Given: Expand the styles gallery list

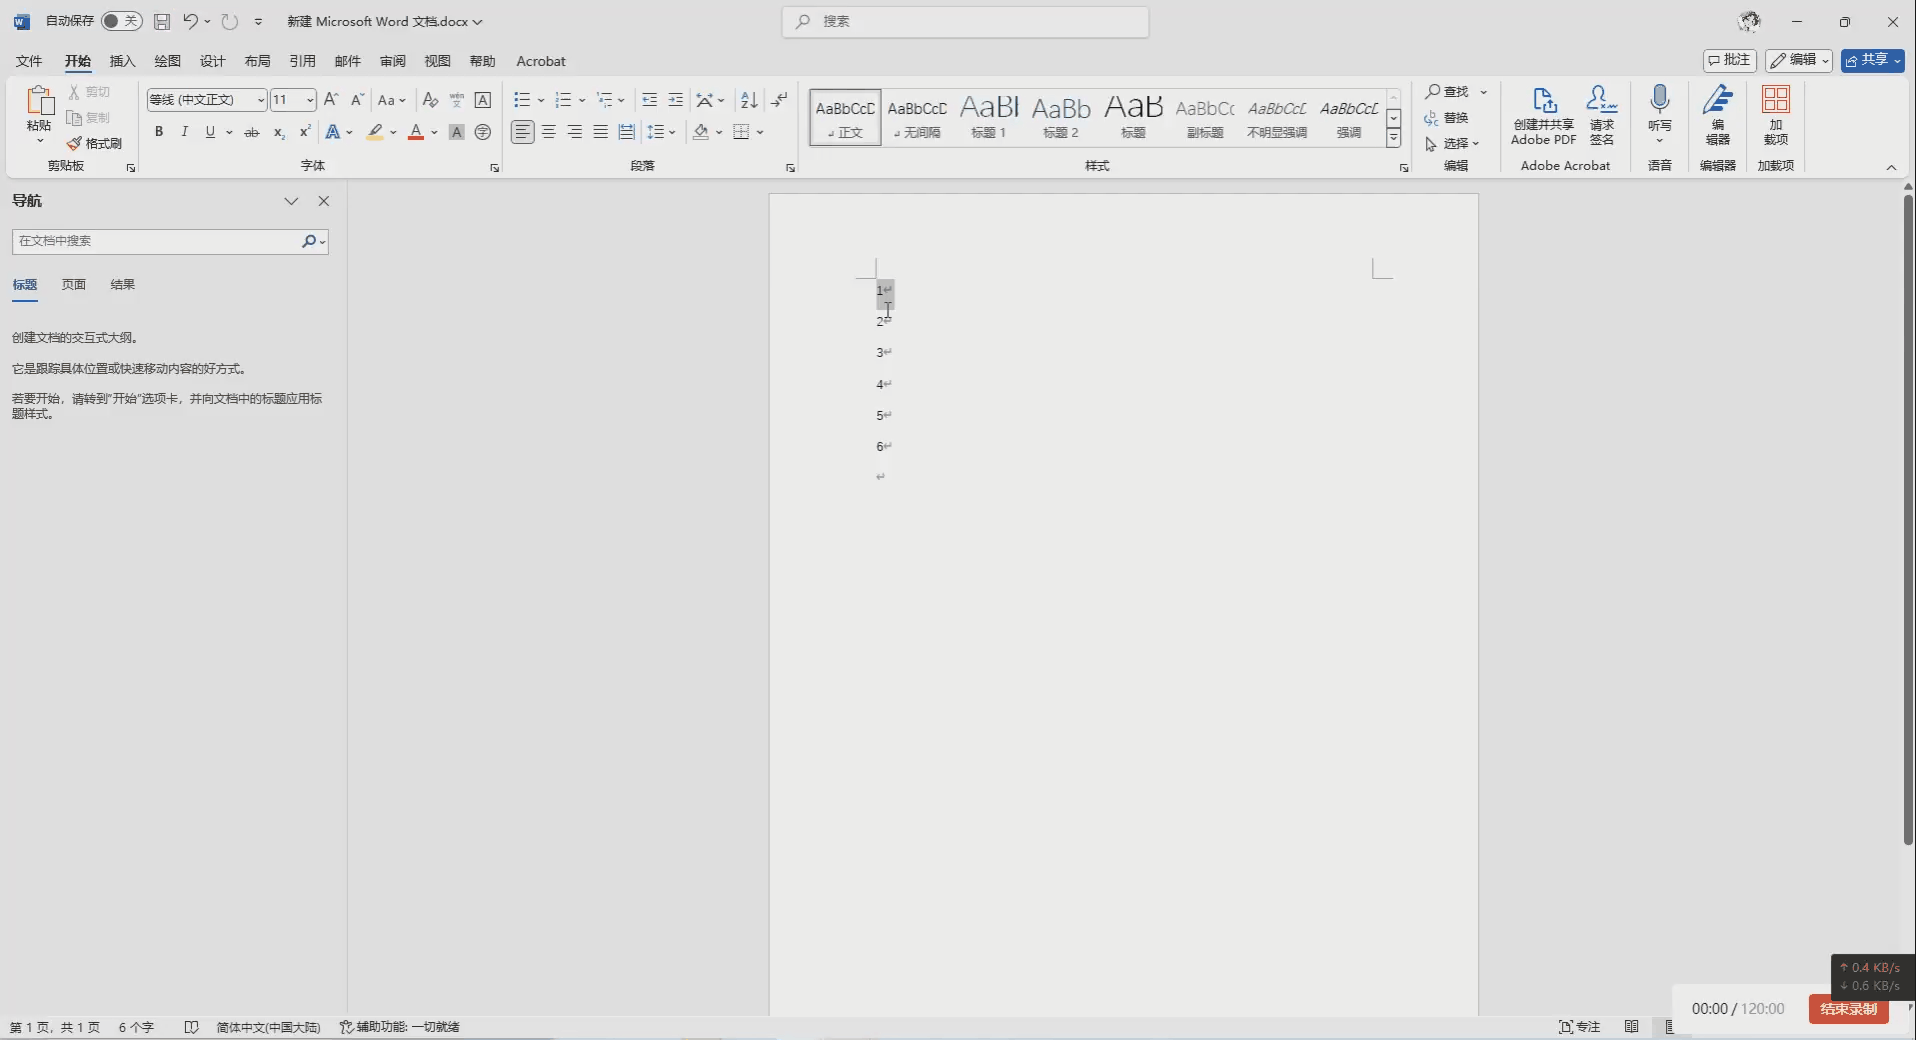Looking at the screenshot, I should pyautogui.click(x=1393, y=139).
